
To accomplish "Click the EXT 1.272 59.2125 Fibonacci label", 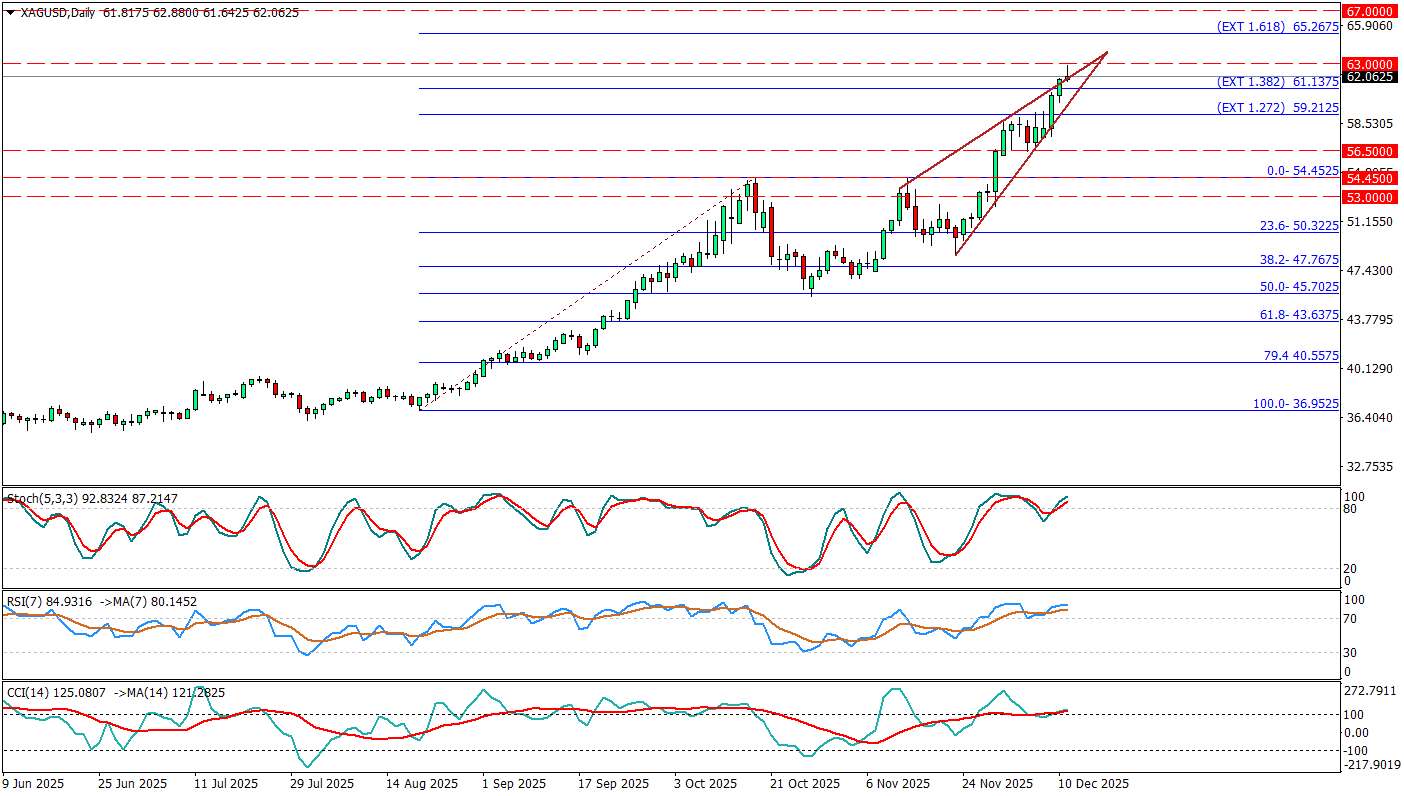I will coord(1277,107).
